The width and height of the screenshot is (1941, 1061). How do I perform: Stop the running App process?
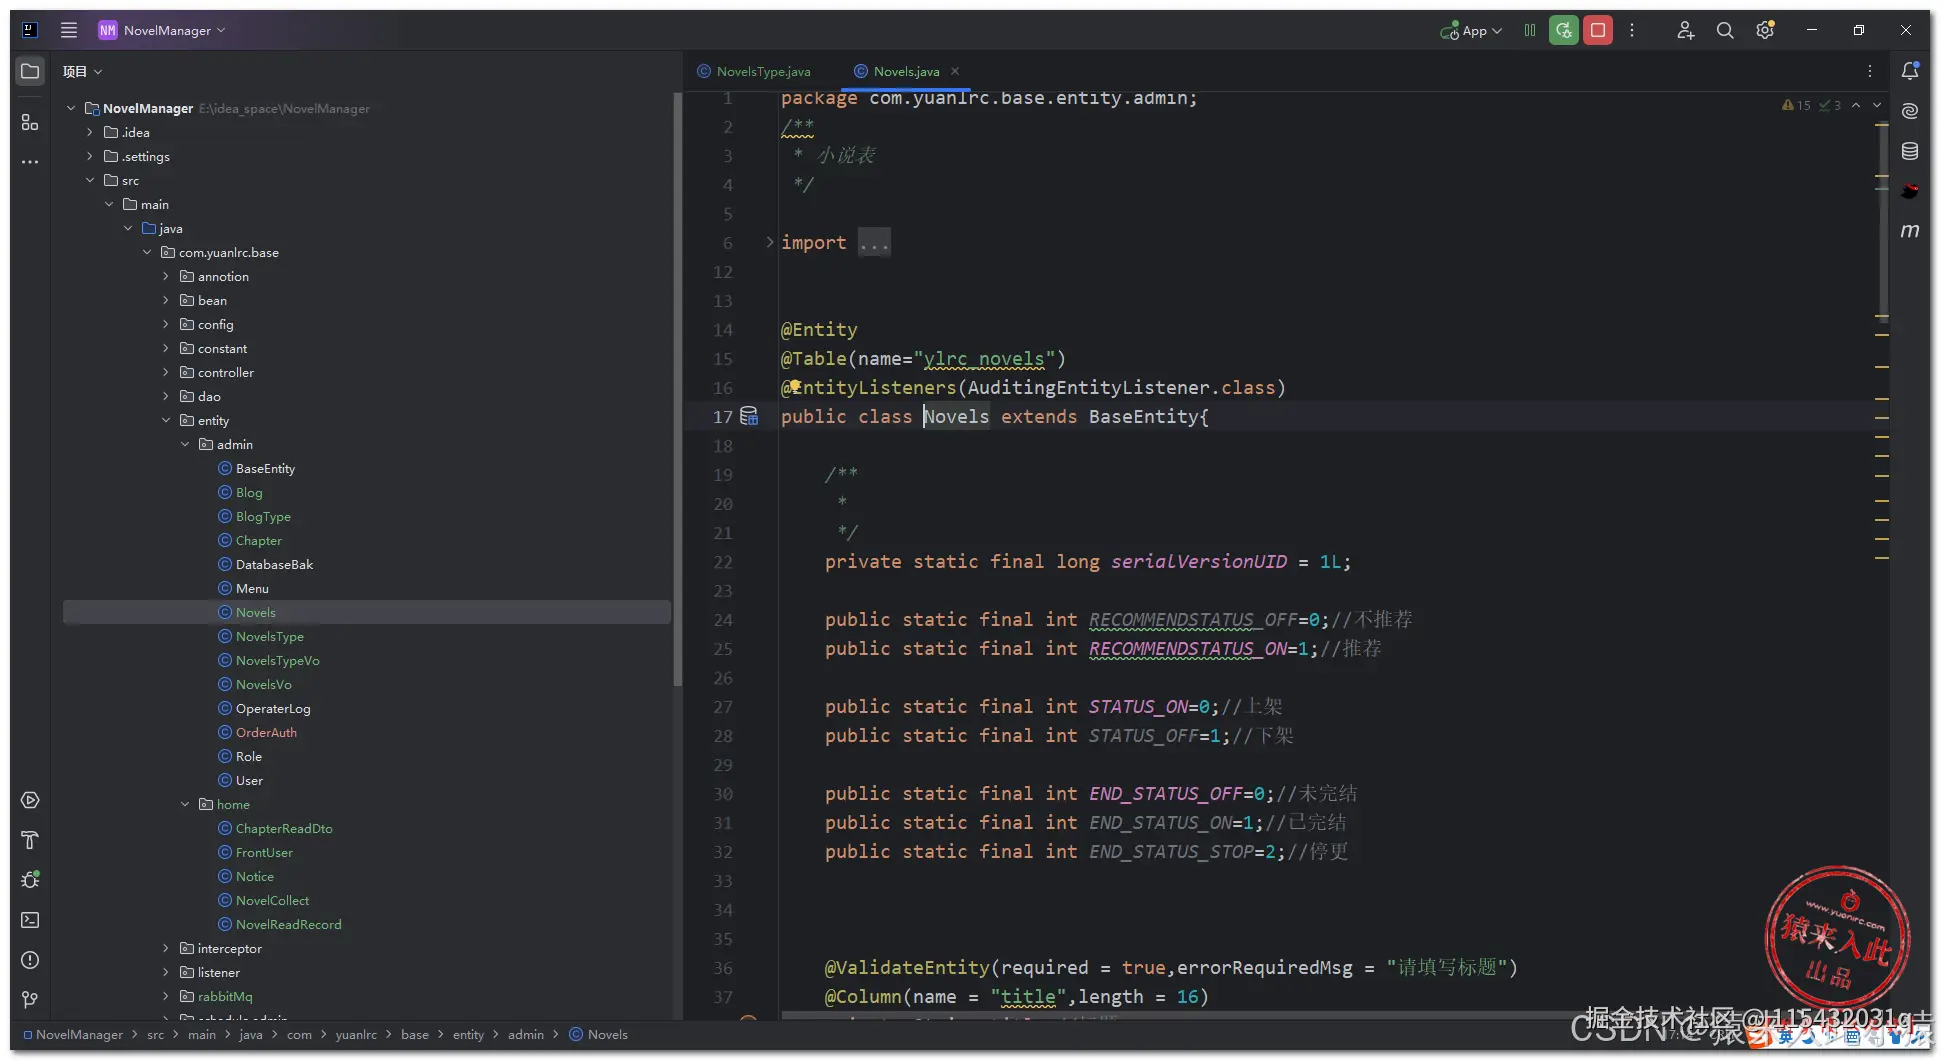coord(1598,30)
